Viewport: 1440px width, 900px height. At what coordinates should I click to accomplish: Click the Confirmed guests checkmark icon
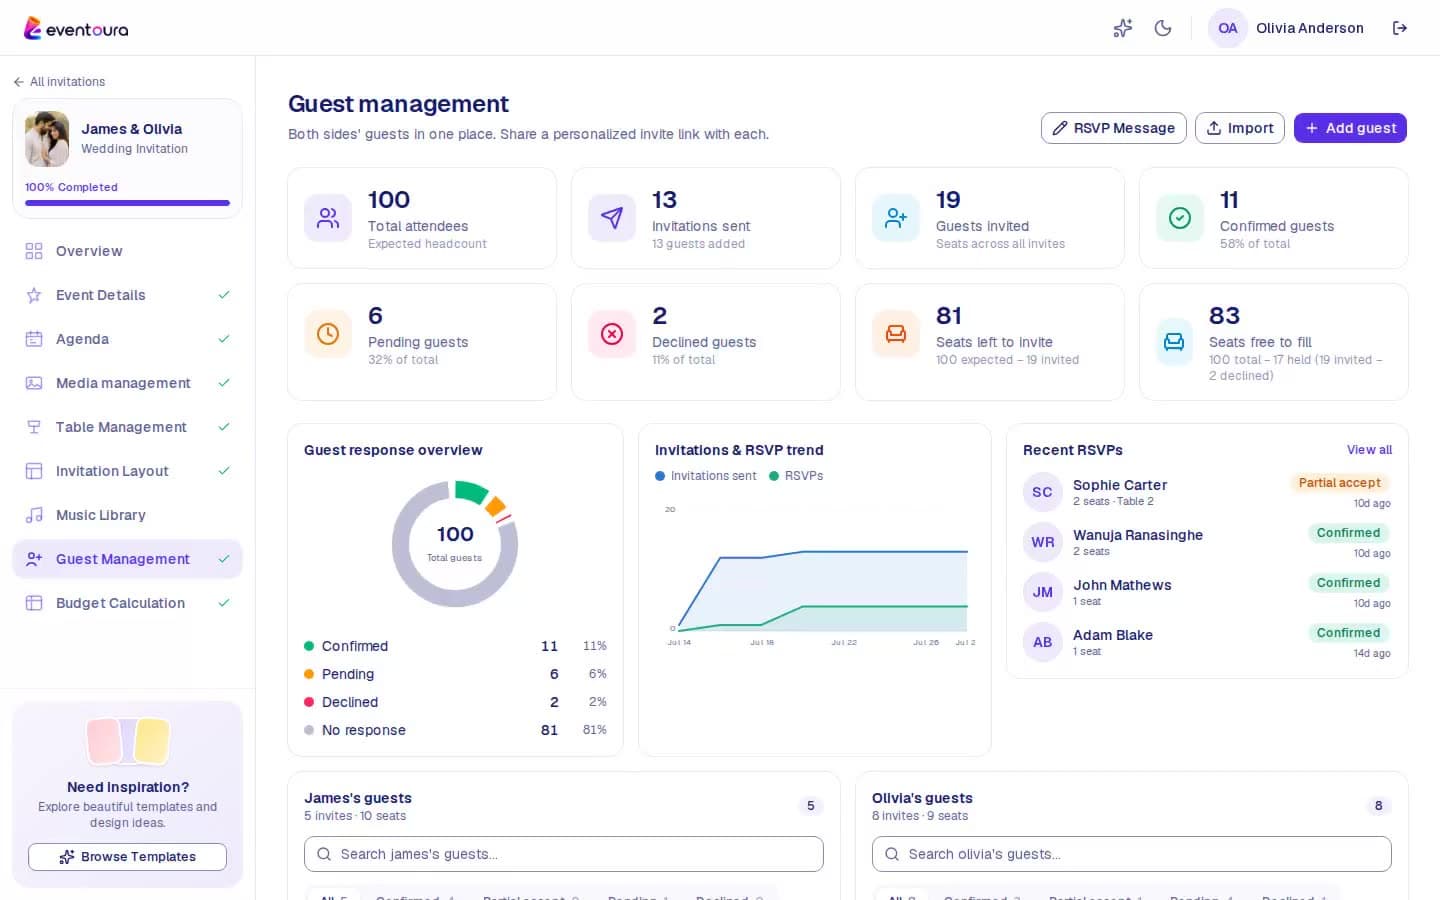tap(1180, 218)
